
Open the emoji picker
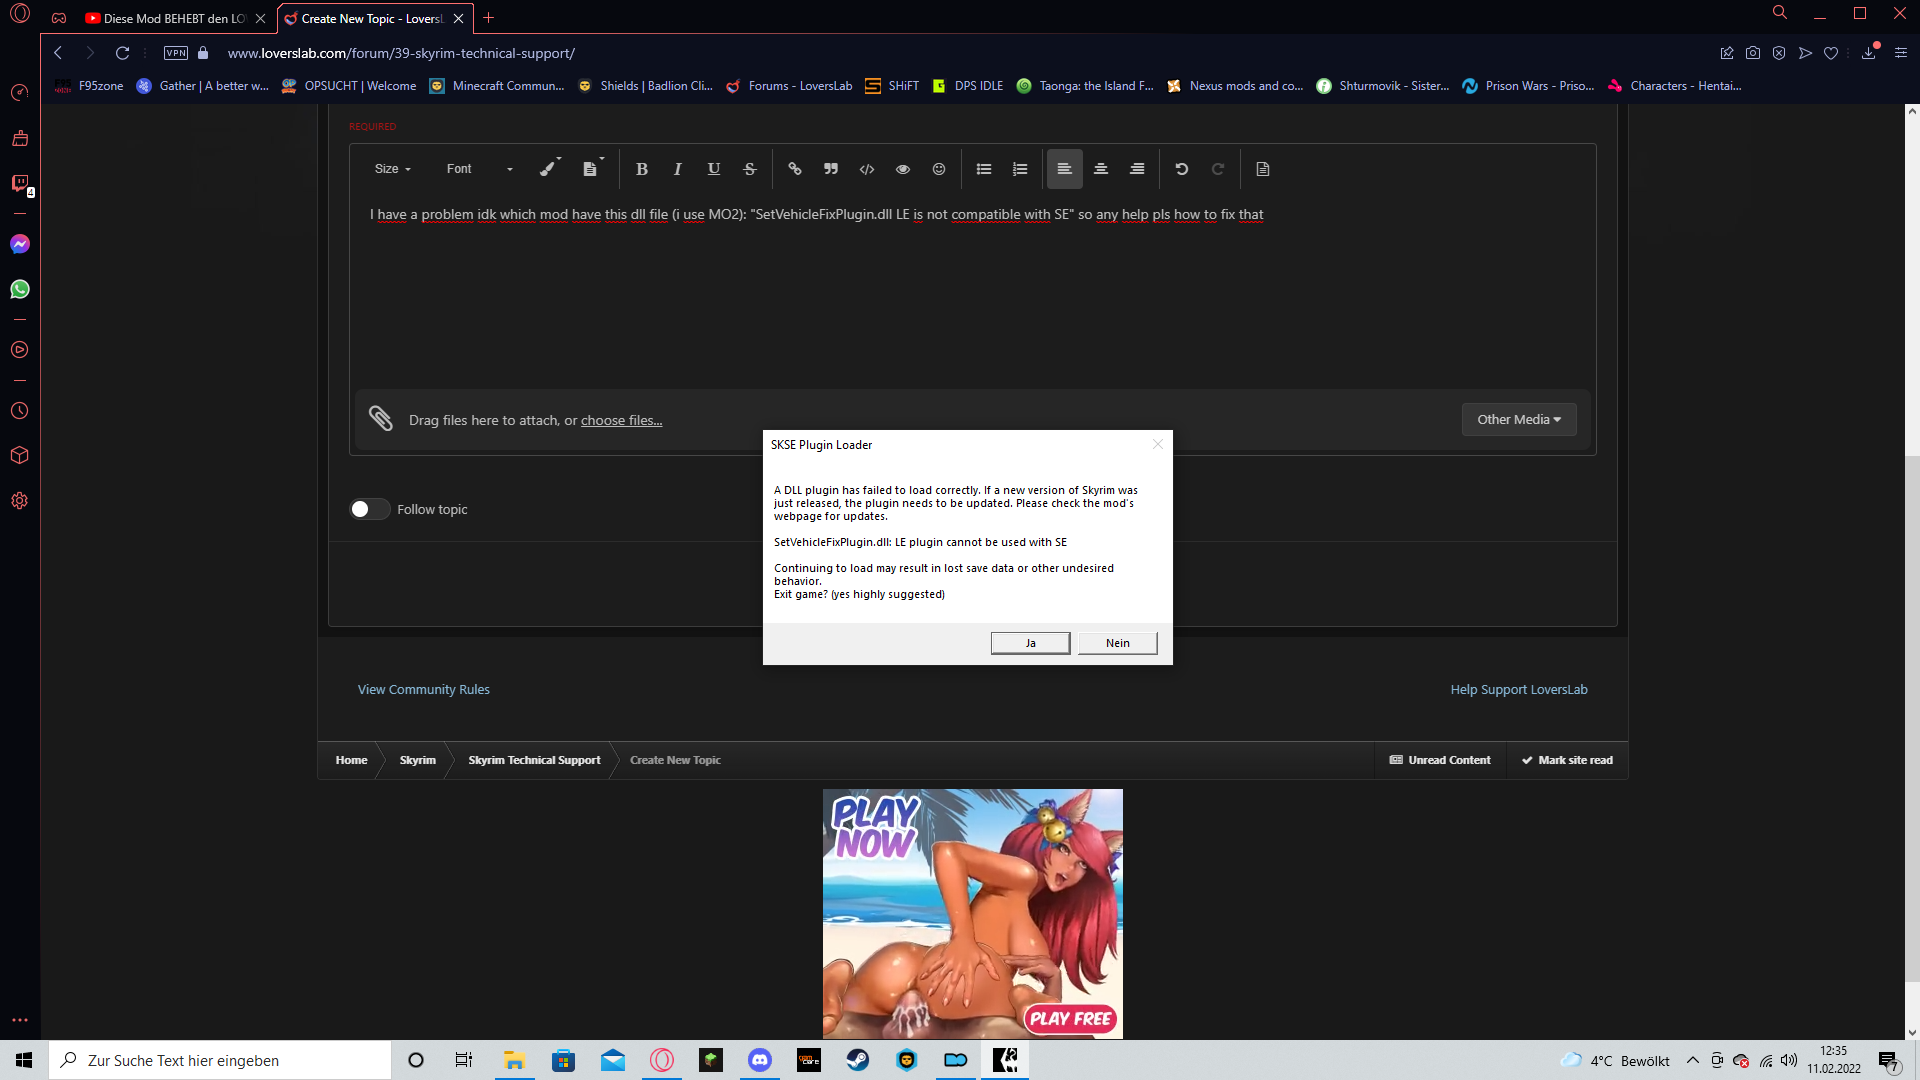pyautogui.click(x=939, y=169)
